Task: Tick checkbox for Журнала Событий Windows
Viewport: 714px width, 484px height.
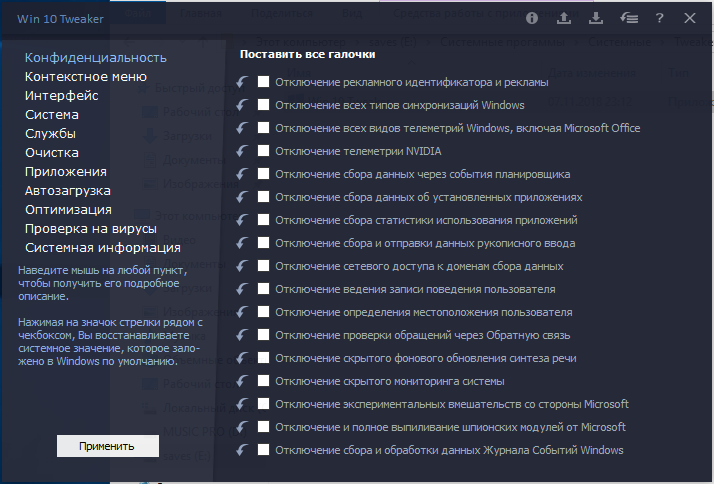Action: click(x=263, y=449)
